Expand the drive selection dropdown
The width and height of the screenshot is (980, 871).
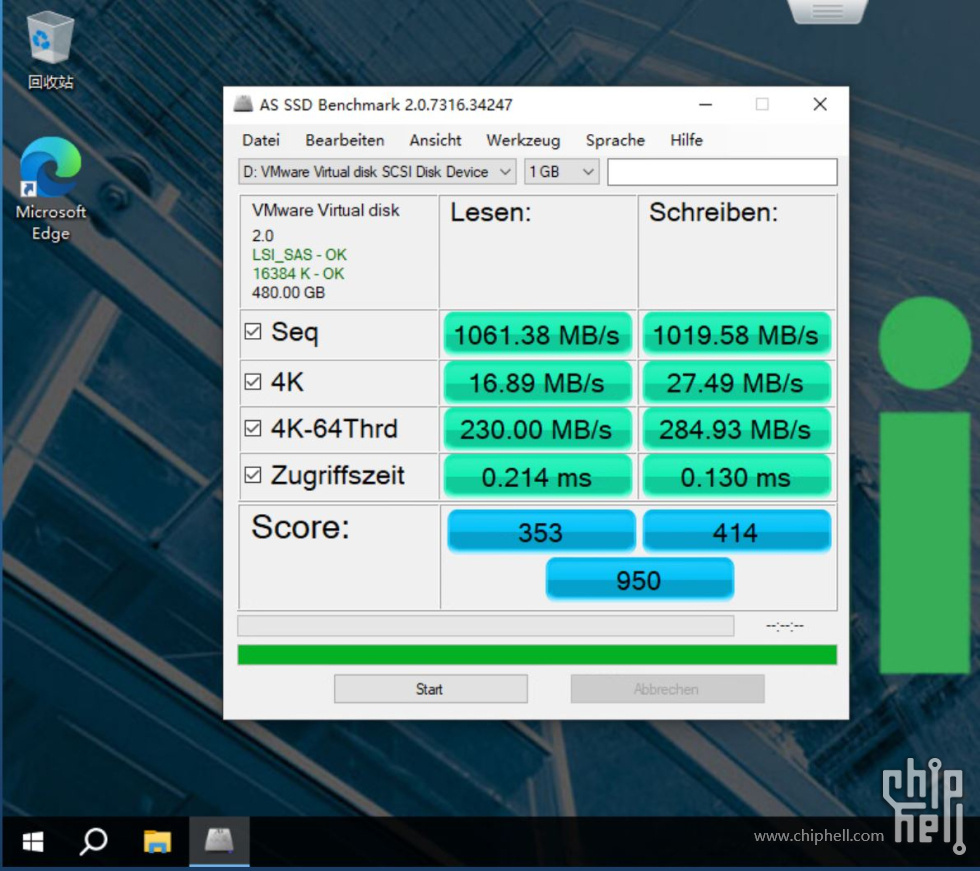(x=377, y=172)
